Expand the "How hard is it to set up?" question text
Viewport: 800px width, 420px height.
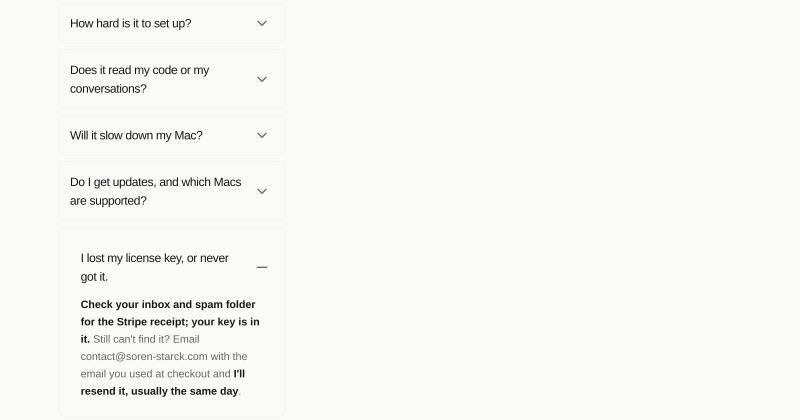131,23
